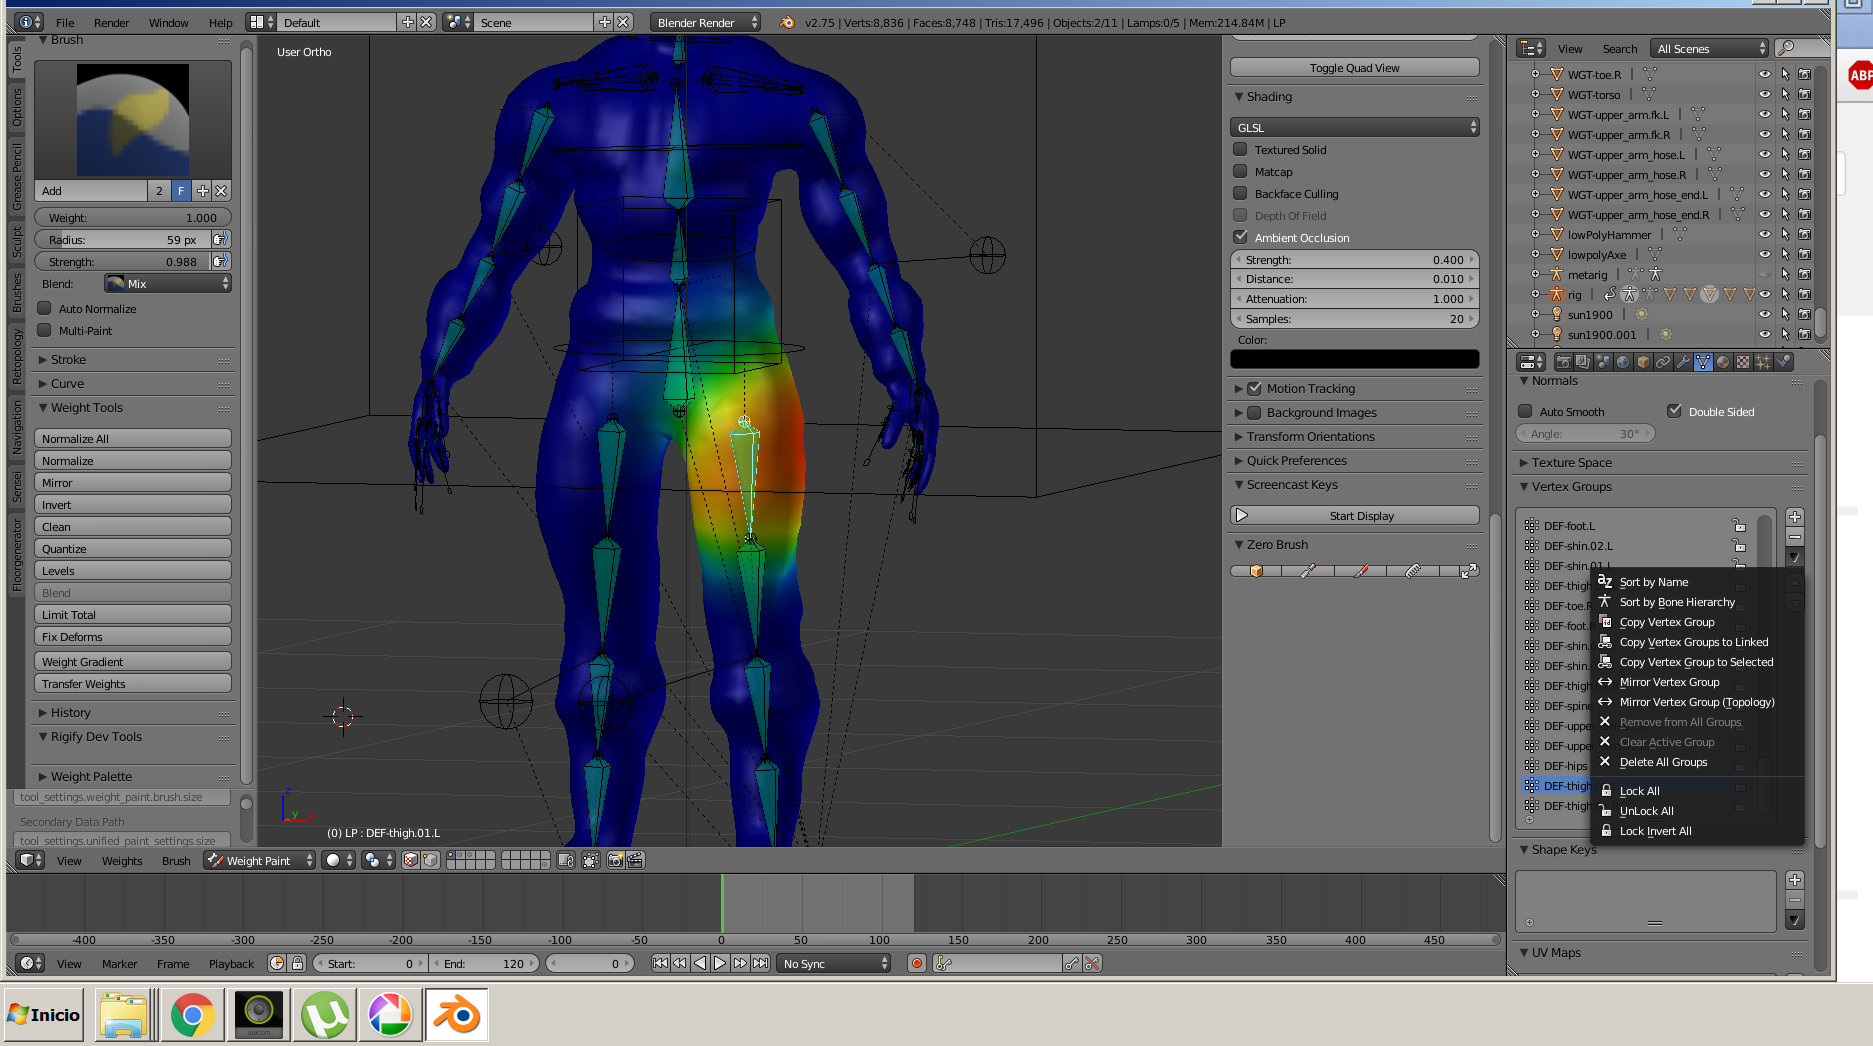
Task: Open the Weight Paint mode dropdown
Action: 260,860
